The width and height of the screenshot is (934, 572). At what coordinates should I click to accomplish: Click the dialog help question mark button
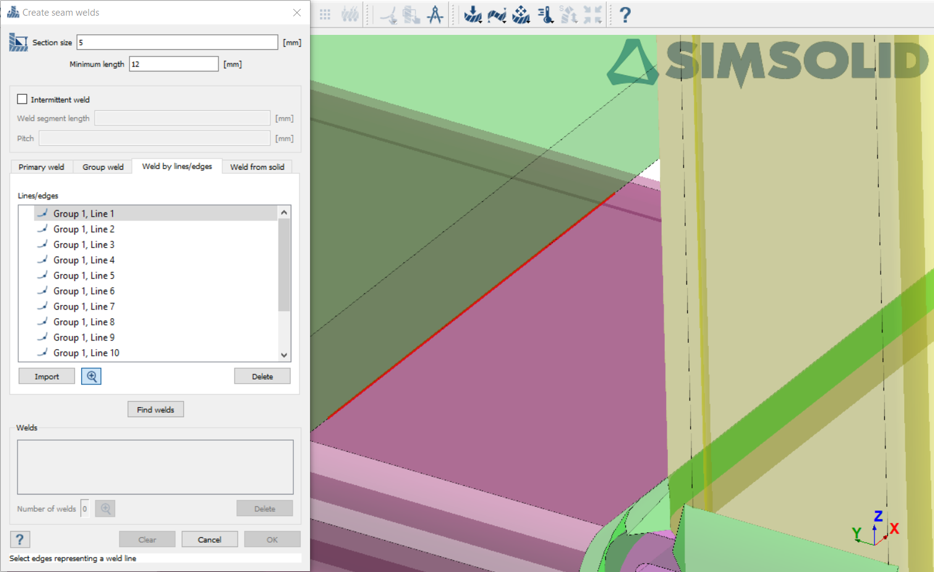click(x=20, y=540)
